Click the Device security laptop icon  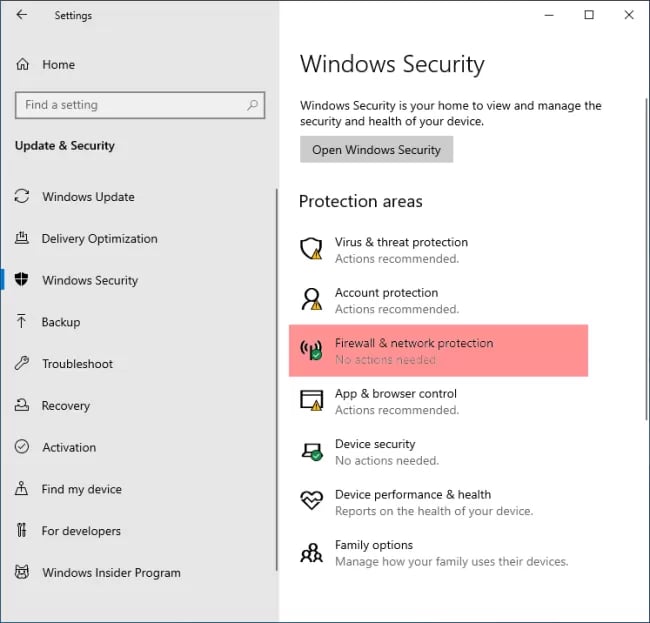pos(312,451)
